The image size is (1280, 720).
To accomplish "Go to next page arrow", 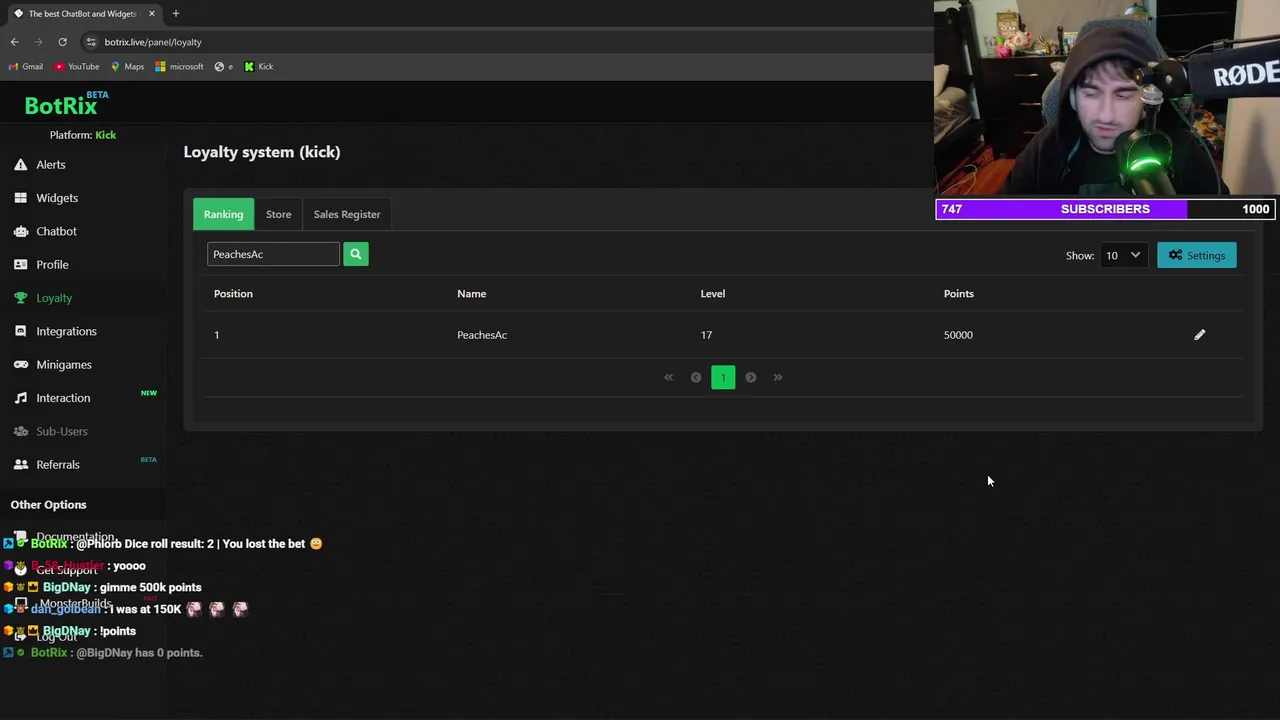I will 750,377.
